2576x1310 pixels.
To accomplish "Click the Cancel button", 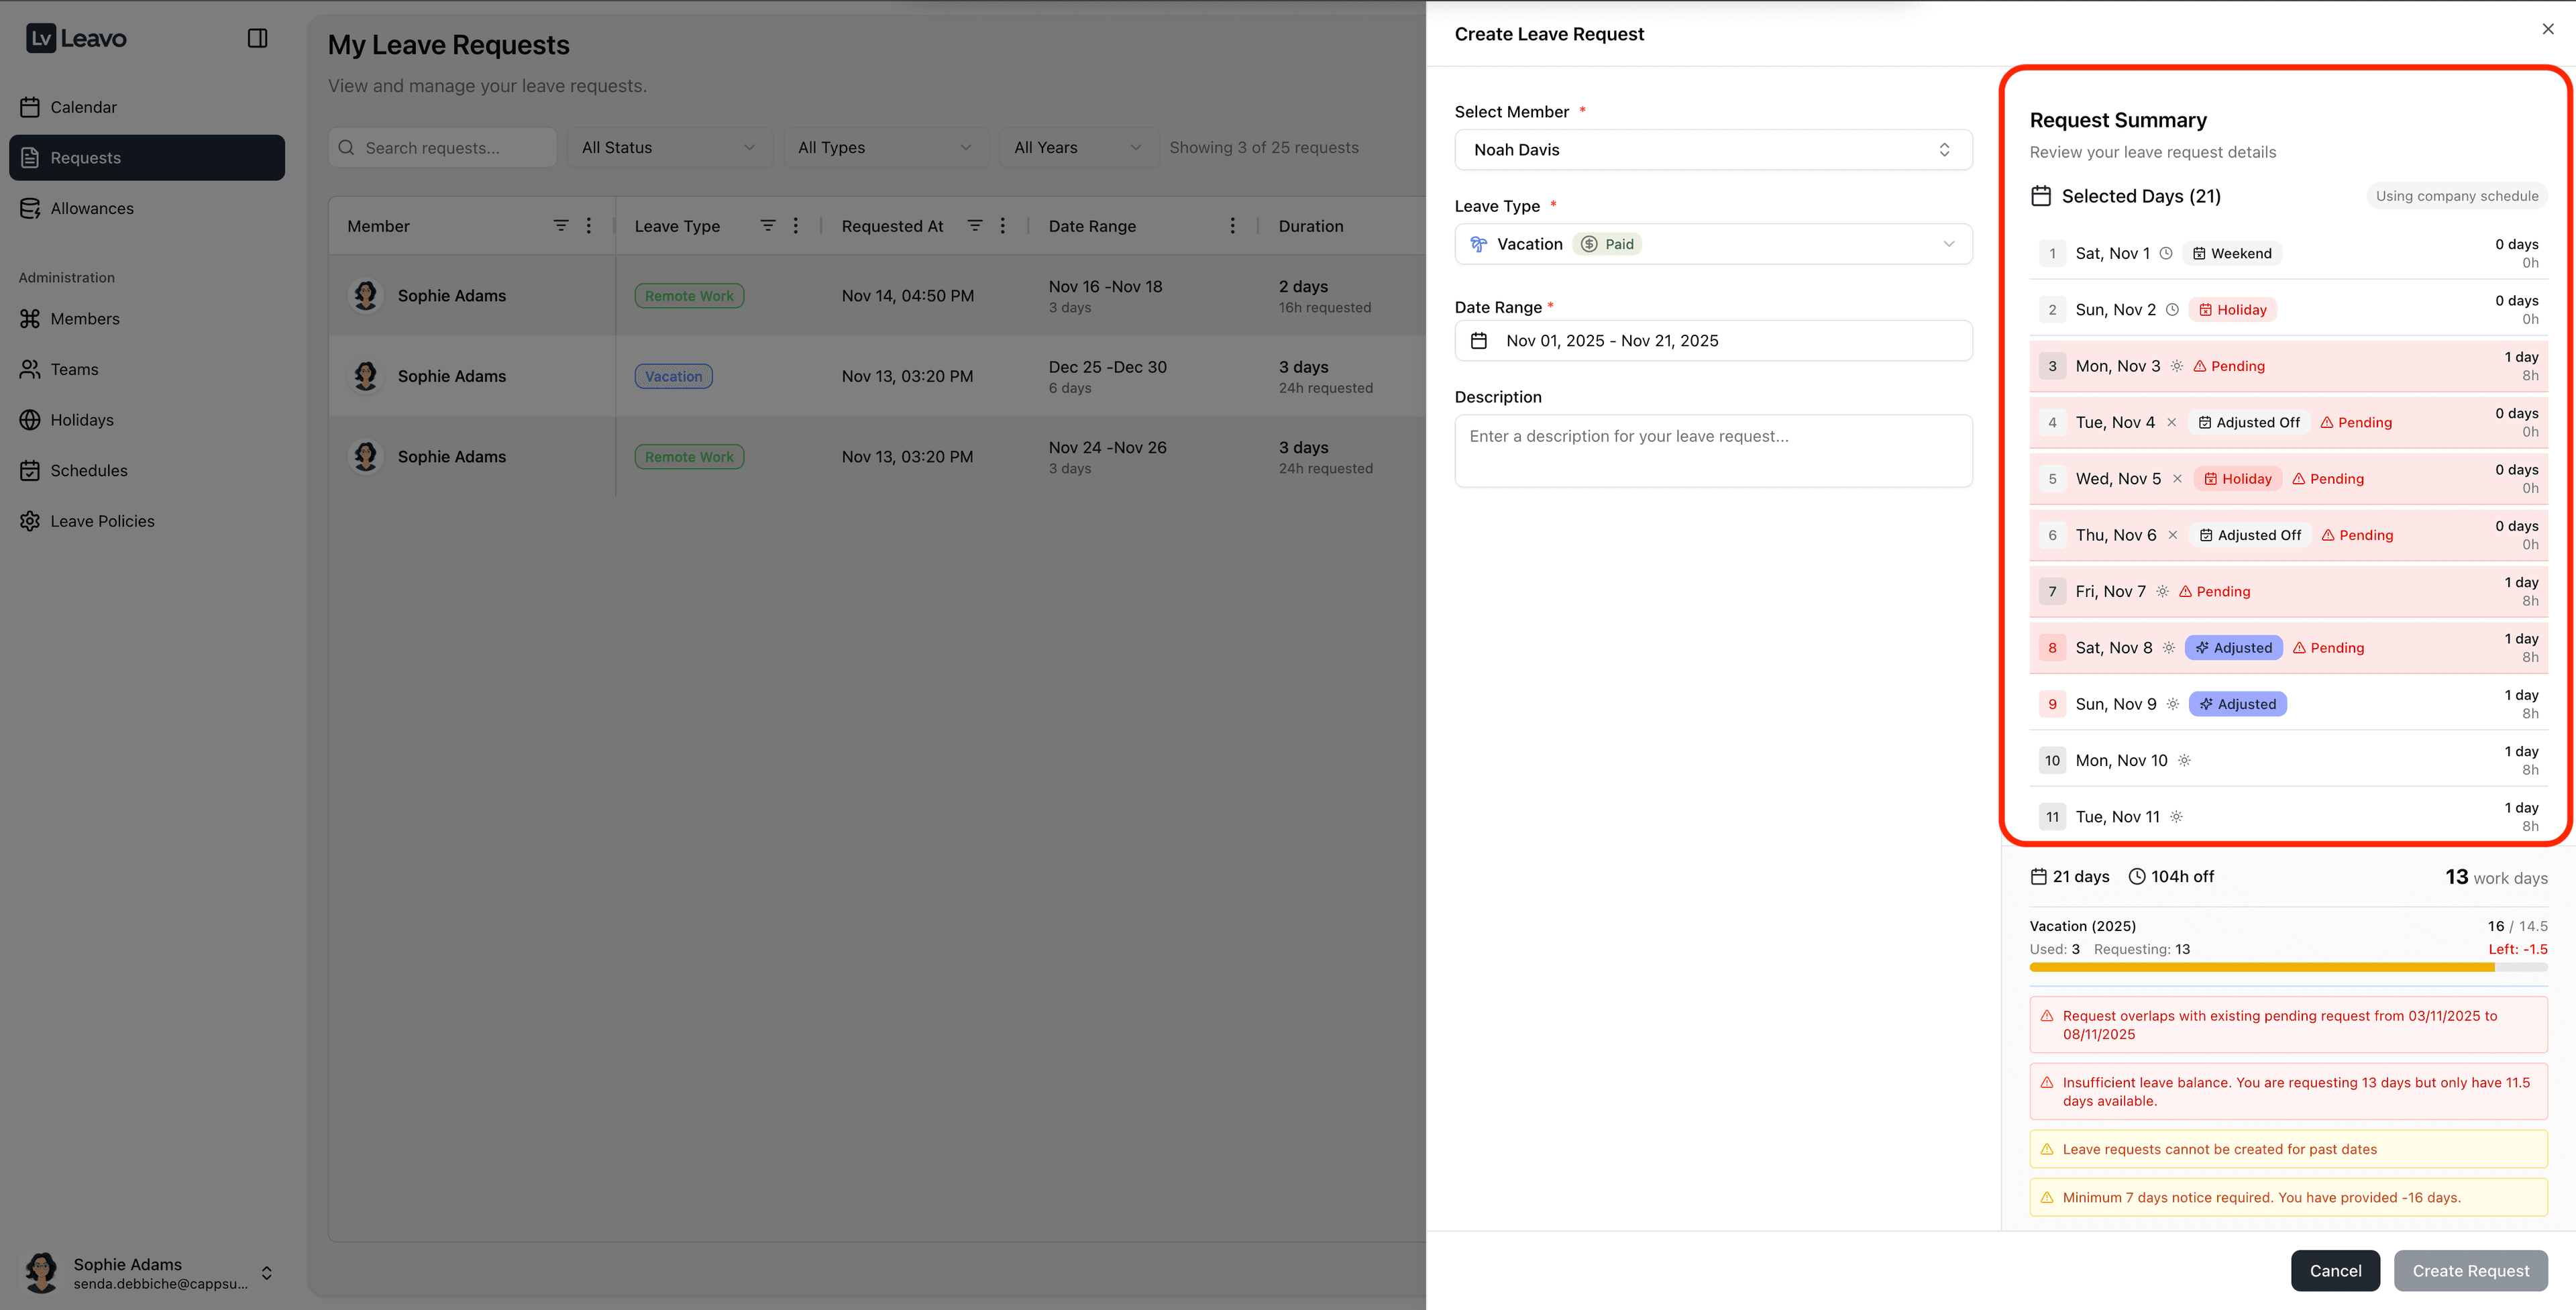I will (x=2334, y=1270).
